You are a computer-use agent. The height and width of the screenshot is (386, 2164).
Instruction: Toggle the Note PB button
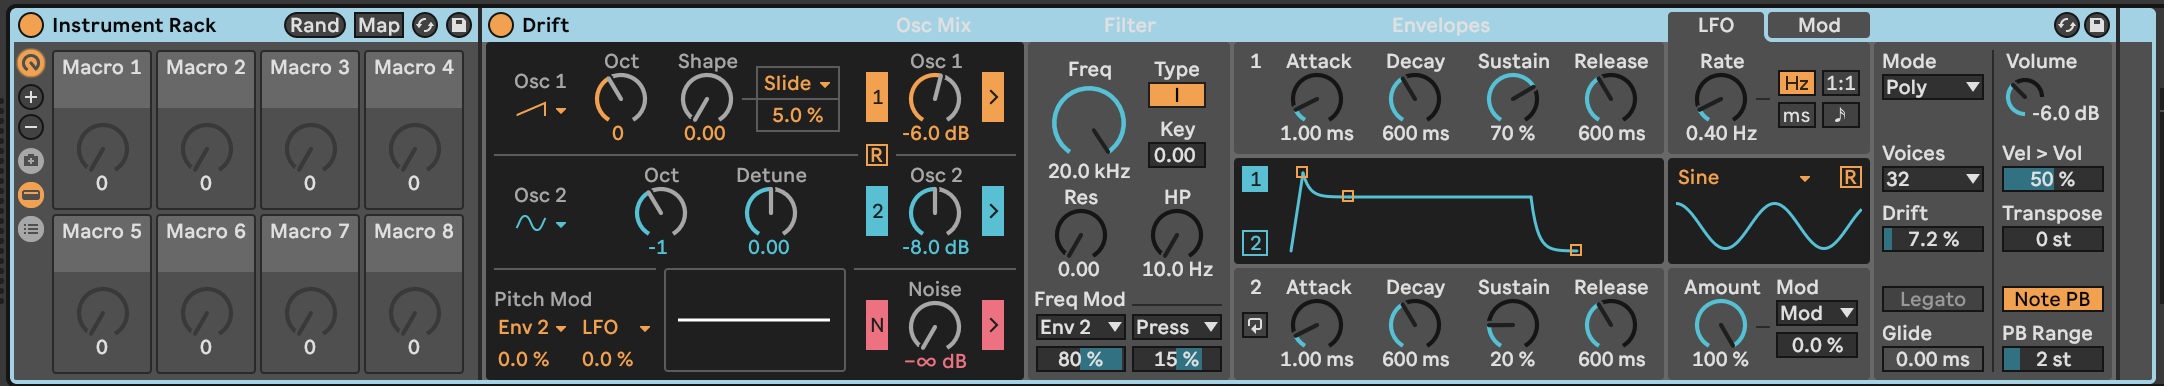2053,299
